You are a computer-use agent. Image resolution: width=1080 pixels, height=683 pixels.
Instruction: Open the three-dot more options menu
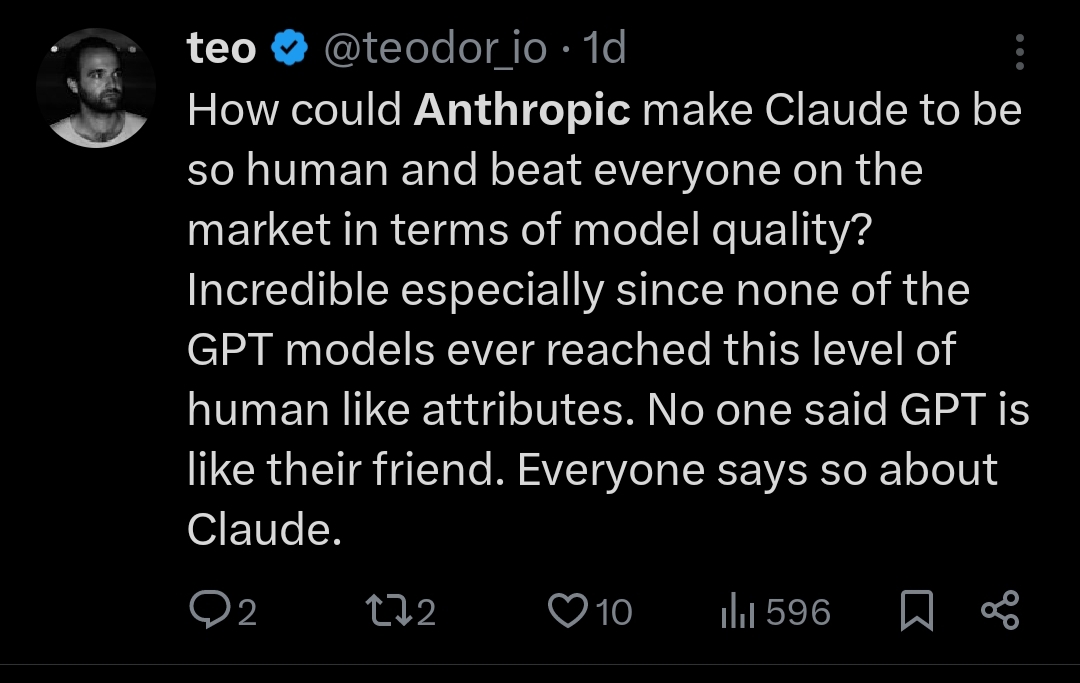[1019, 52]
